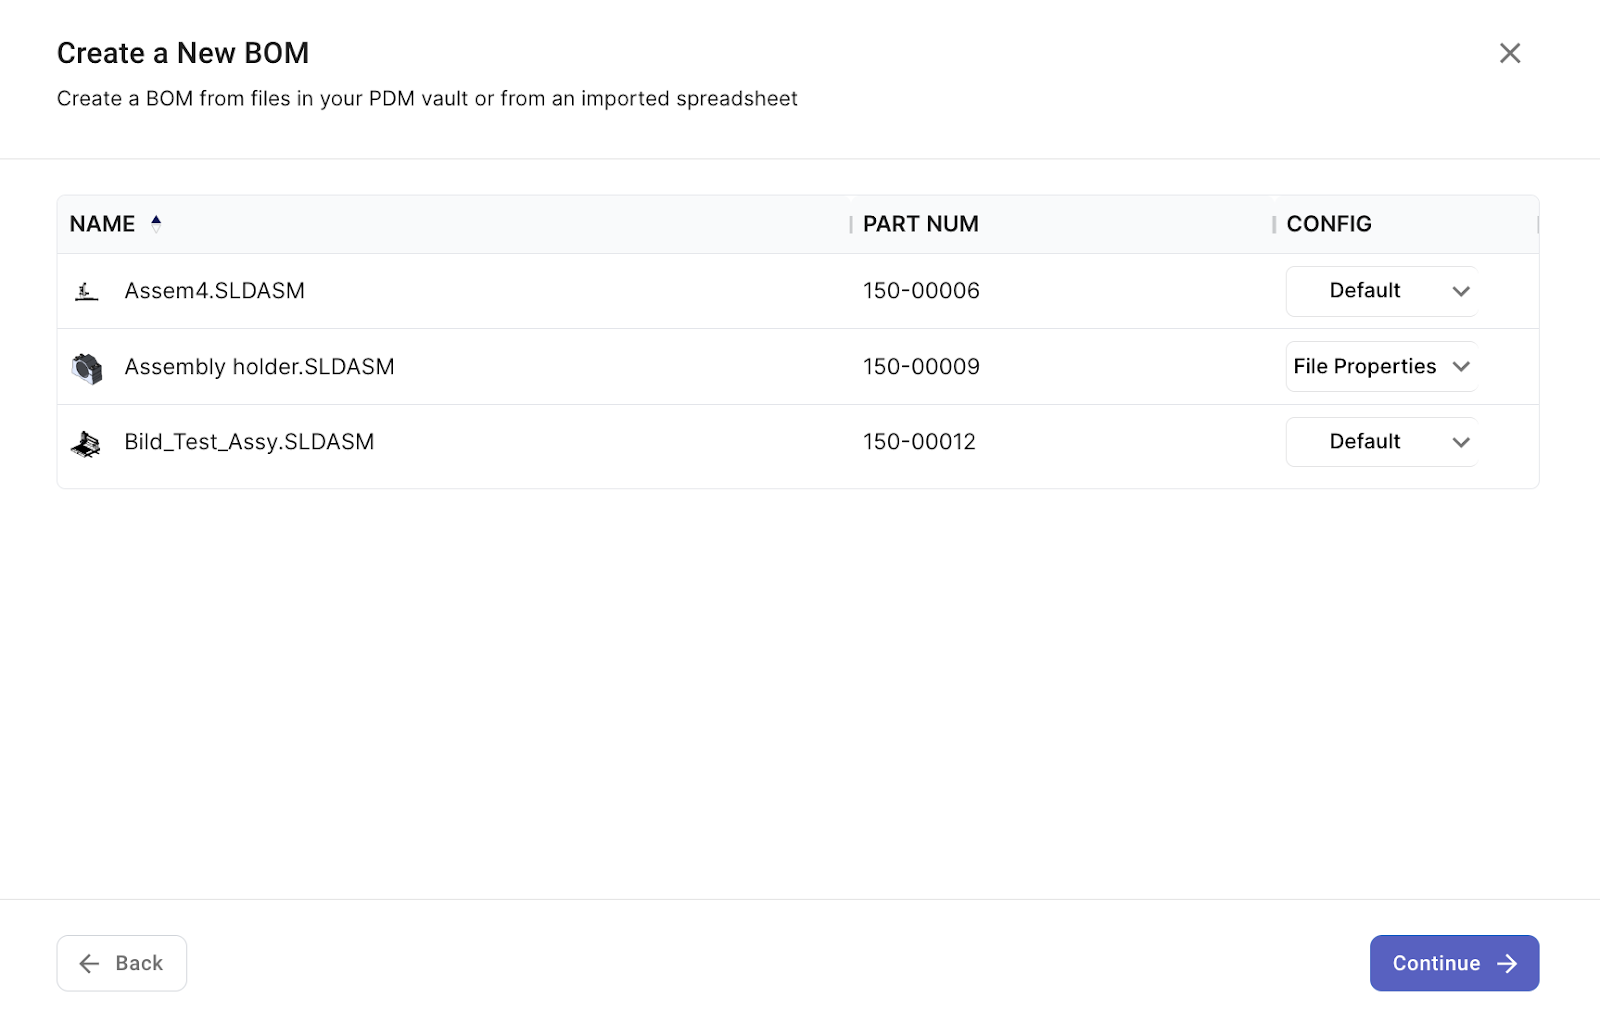Click the column divider before PART NUM
1600x1023 pixels.
851,225
